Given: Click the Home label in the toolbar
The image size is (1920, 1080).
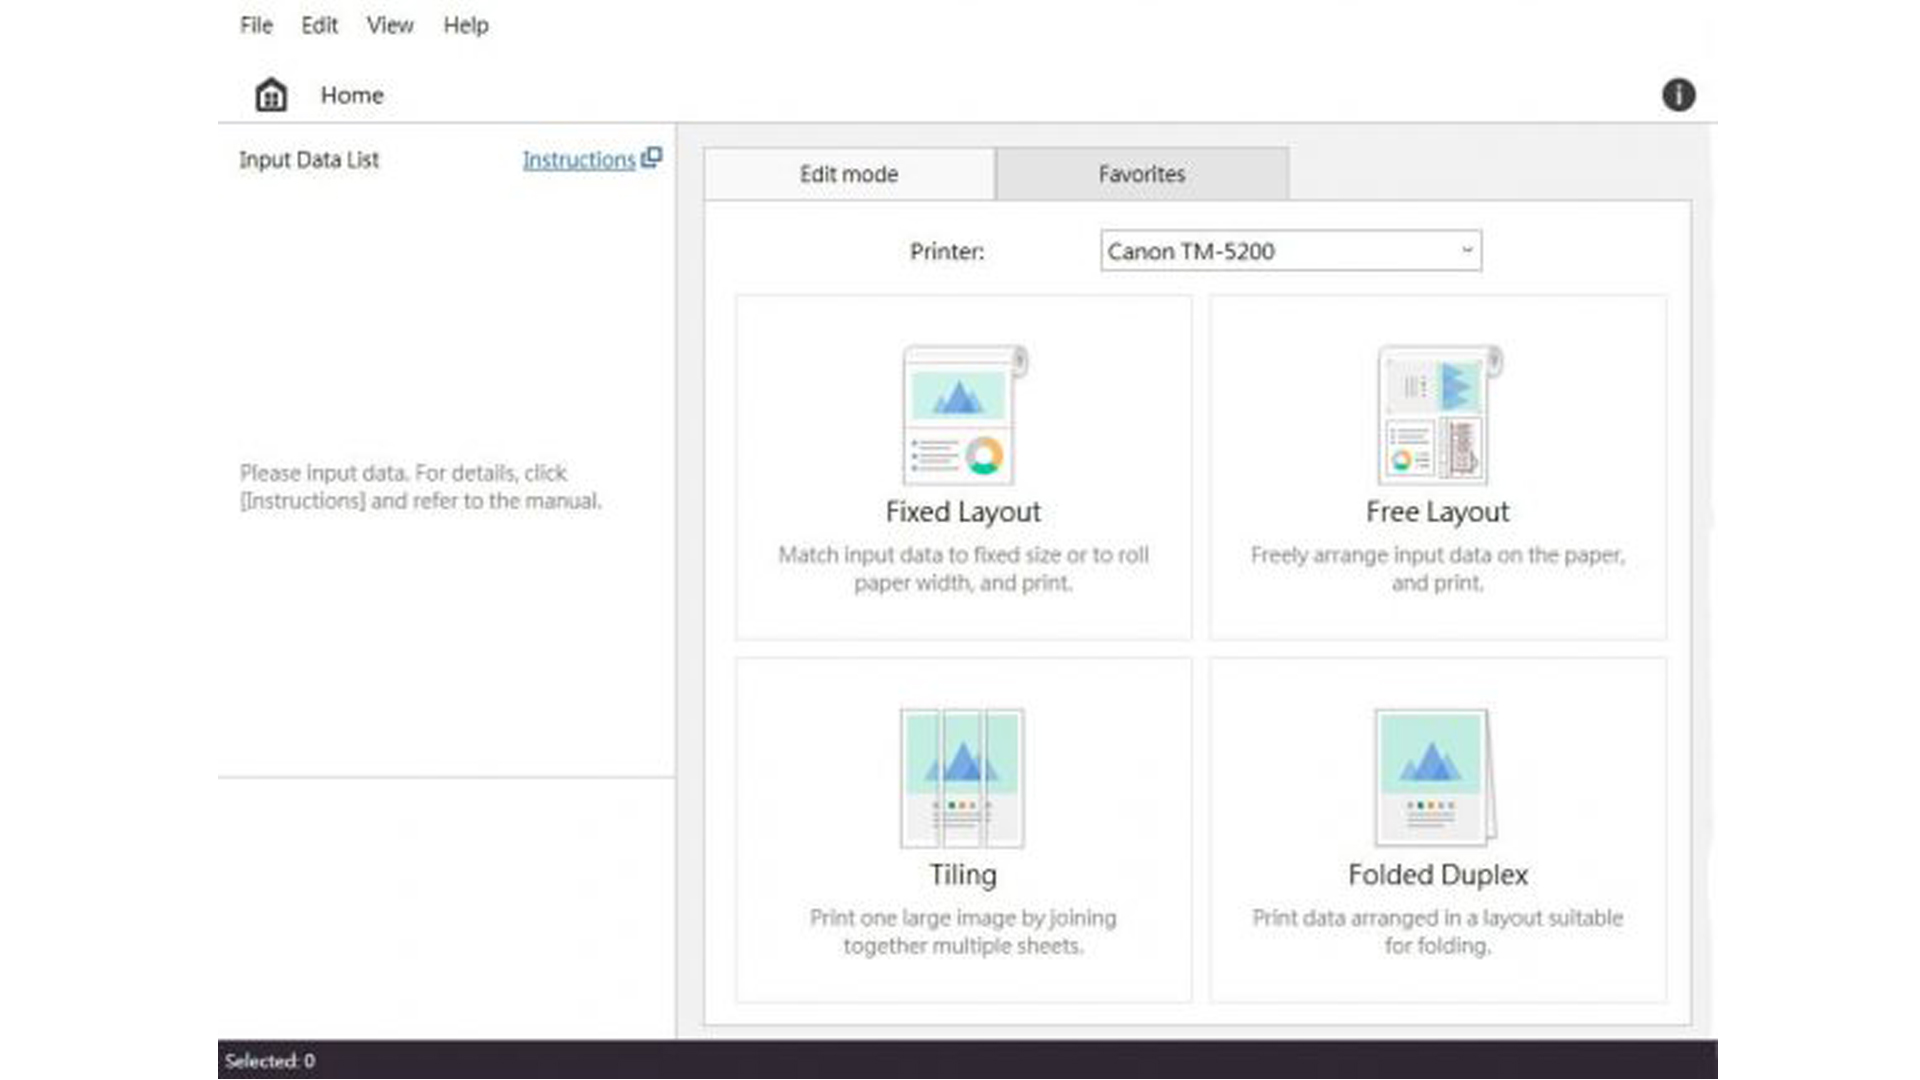Looking at the screenshot, I should pyautogui.click(x=352, y=95).
